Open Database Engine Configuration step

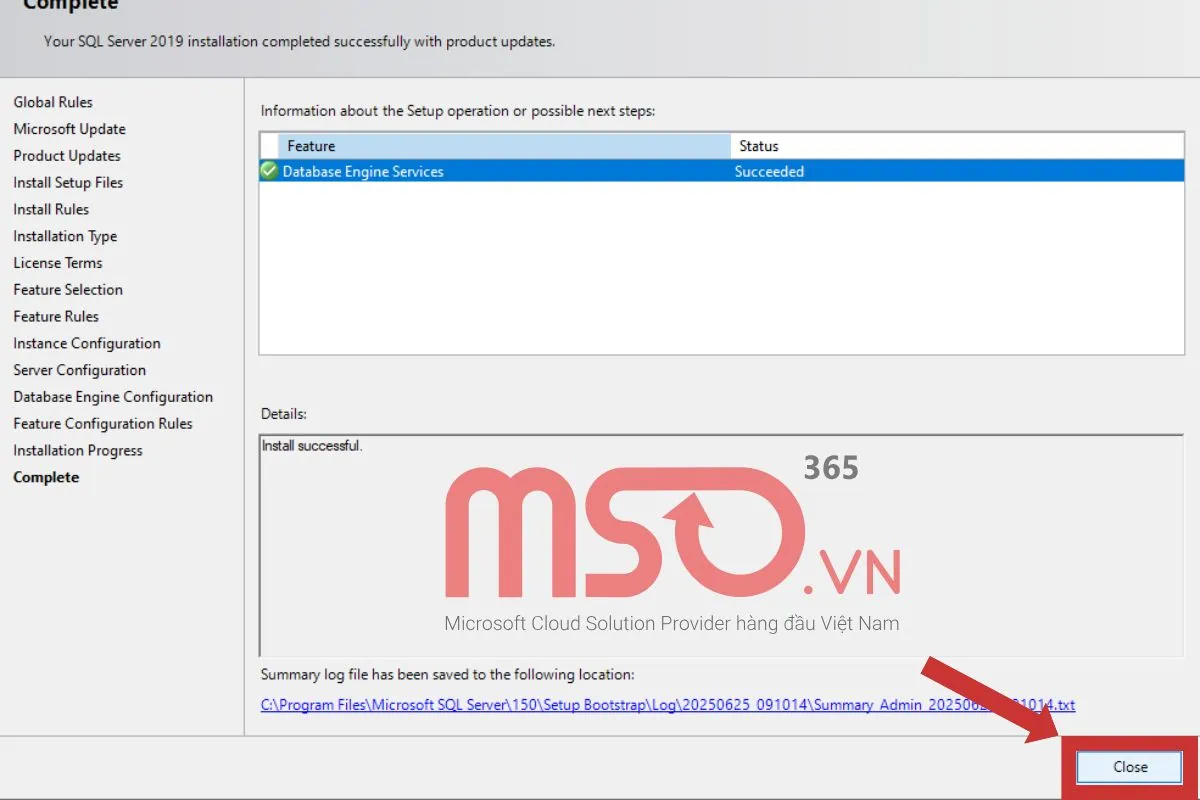pos(113,396)
